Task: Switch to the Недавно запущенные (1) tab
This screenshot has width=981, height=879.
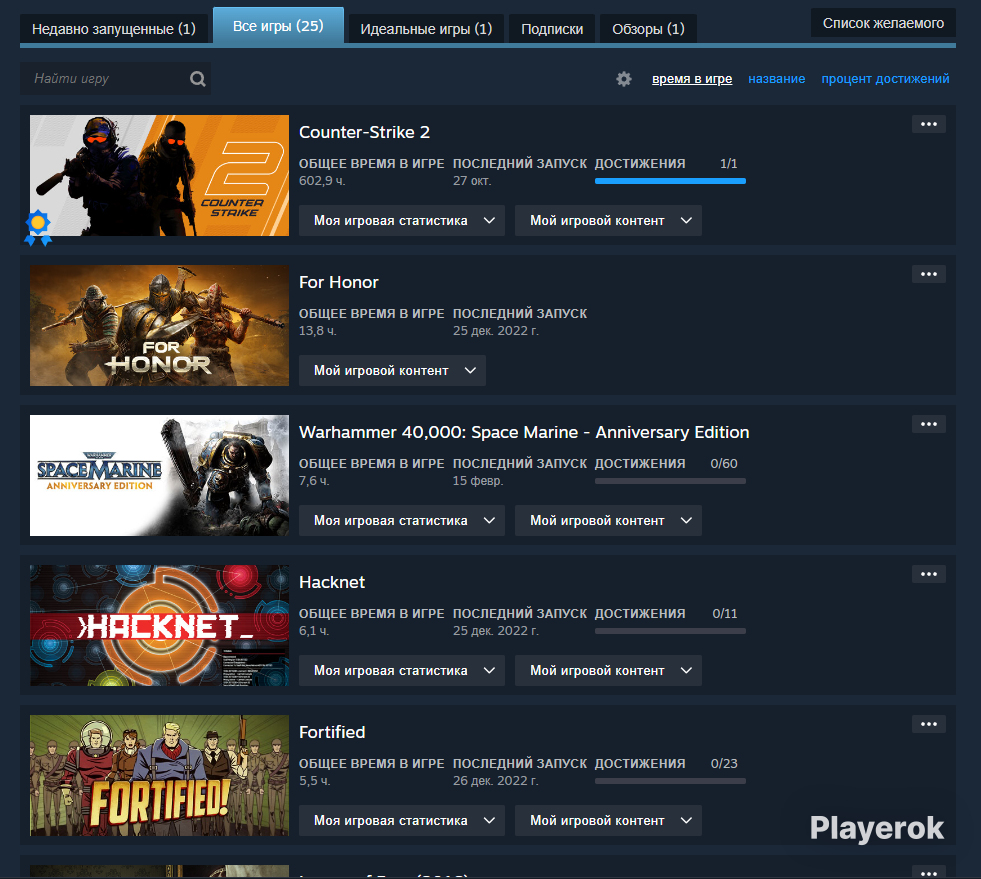Action: click(x=114, y=29)
